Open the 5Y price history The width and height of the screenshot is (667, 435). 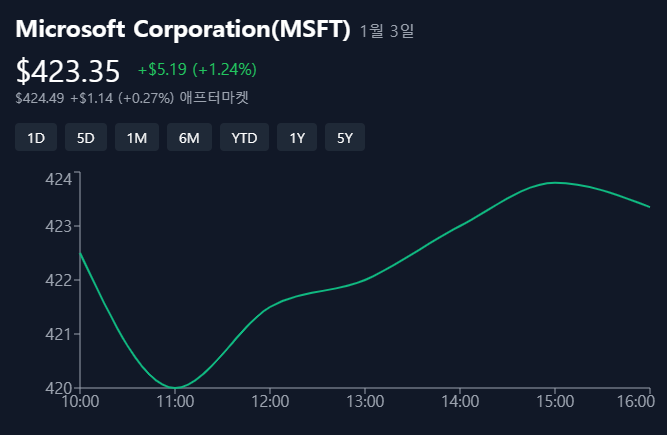pos(345,137)
